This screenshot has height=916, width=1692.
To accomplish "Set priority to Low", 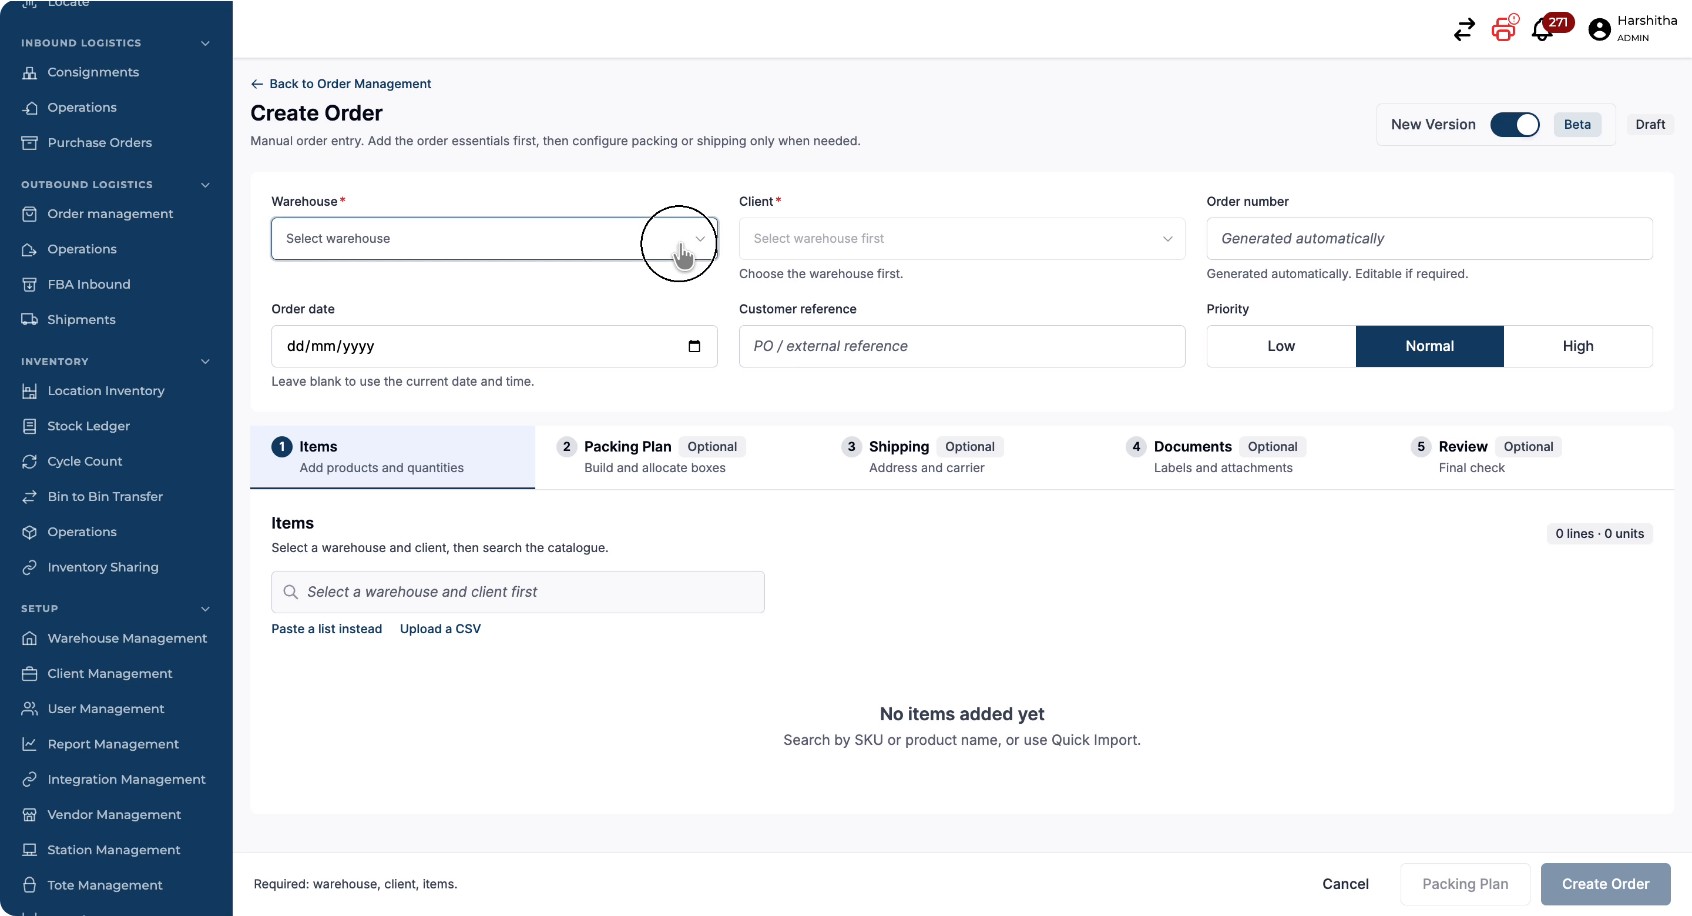I will coord(1281,346).
